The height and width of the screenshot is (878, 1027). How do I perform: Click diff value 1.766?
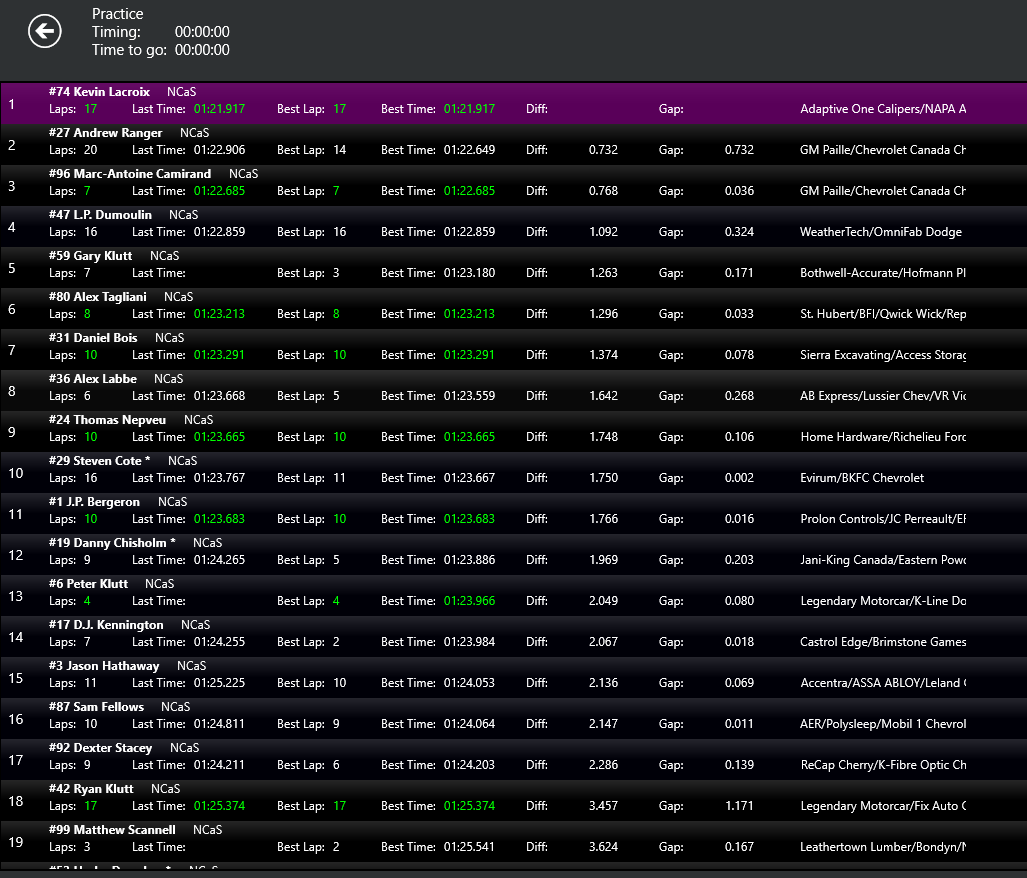[x=603, y=519]
